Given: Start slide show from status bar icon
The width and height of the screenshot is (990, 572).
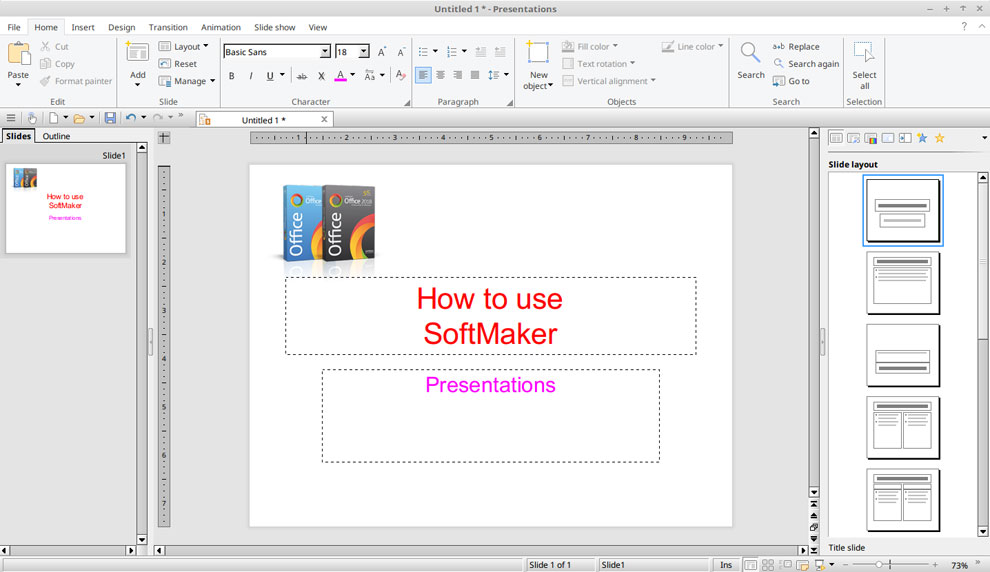Looking at the screenshot, I should pyautogui.click(x=820, y=565).
